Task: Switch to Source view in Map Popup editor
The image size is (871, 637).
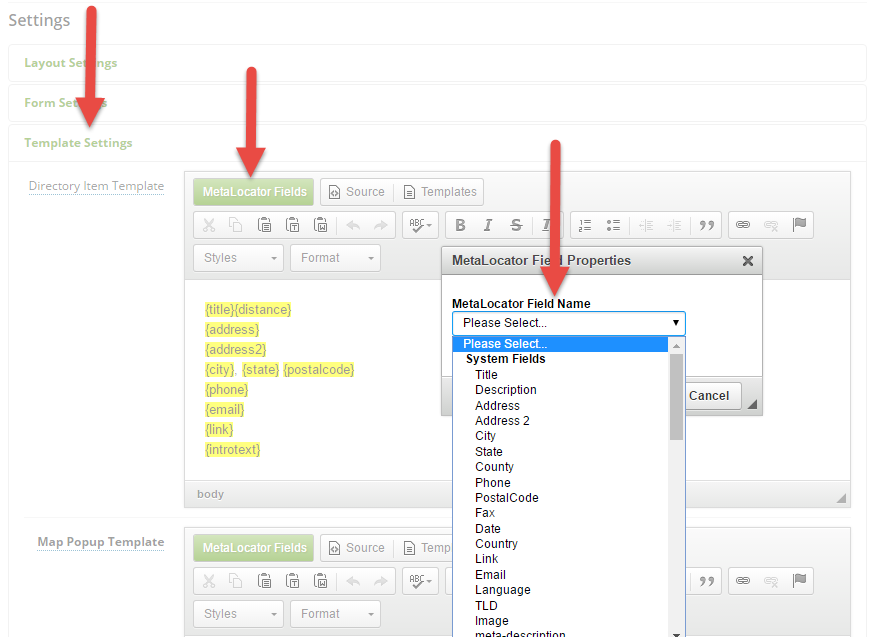Action: [357, 548]
